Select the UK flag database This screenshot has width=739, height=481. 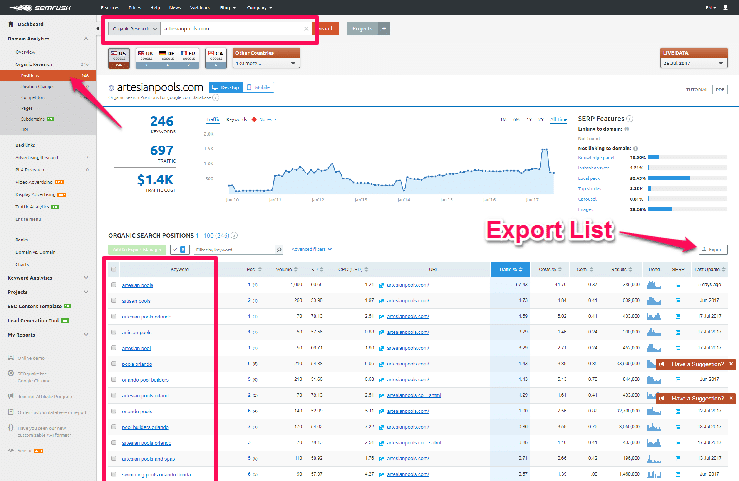coord(146,58)
